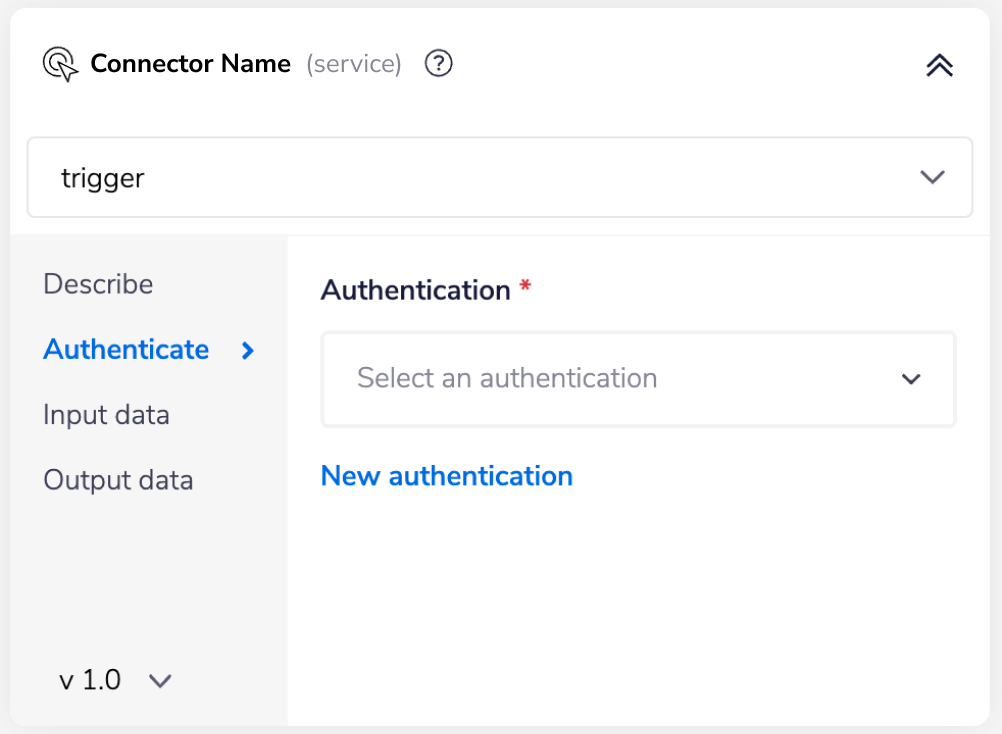1002x734 pixels.
Task: Click the New authentication link
Action: [x=446, y=476]
